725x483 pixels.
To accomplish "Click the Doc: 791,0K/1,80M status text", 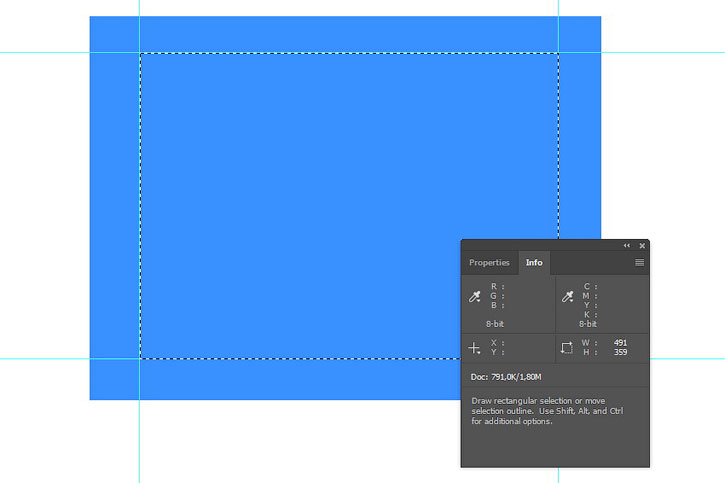I will [x=506, y=377].
